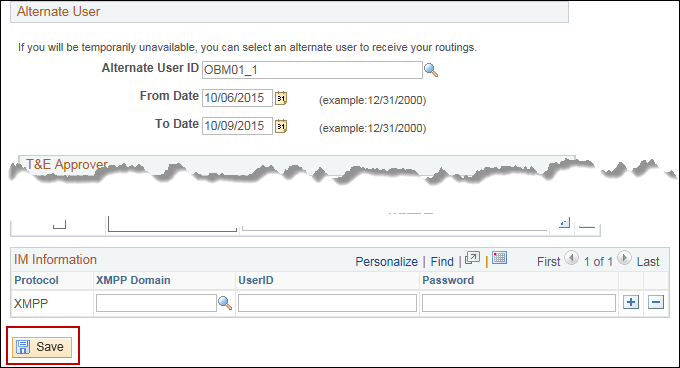Click the Save button
This screenshot has width=680, height=368.
pyautogui.click(x=42, y=347)
